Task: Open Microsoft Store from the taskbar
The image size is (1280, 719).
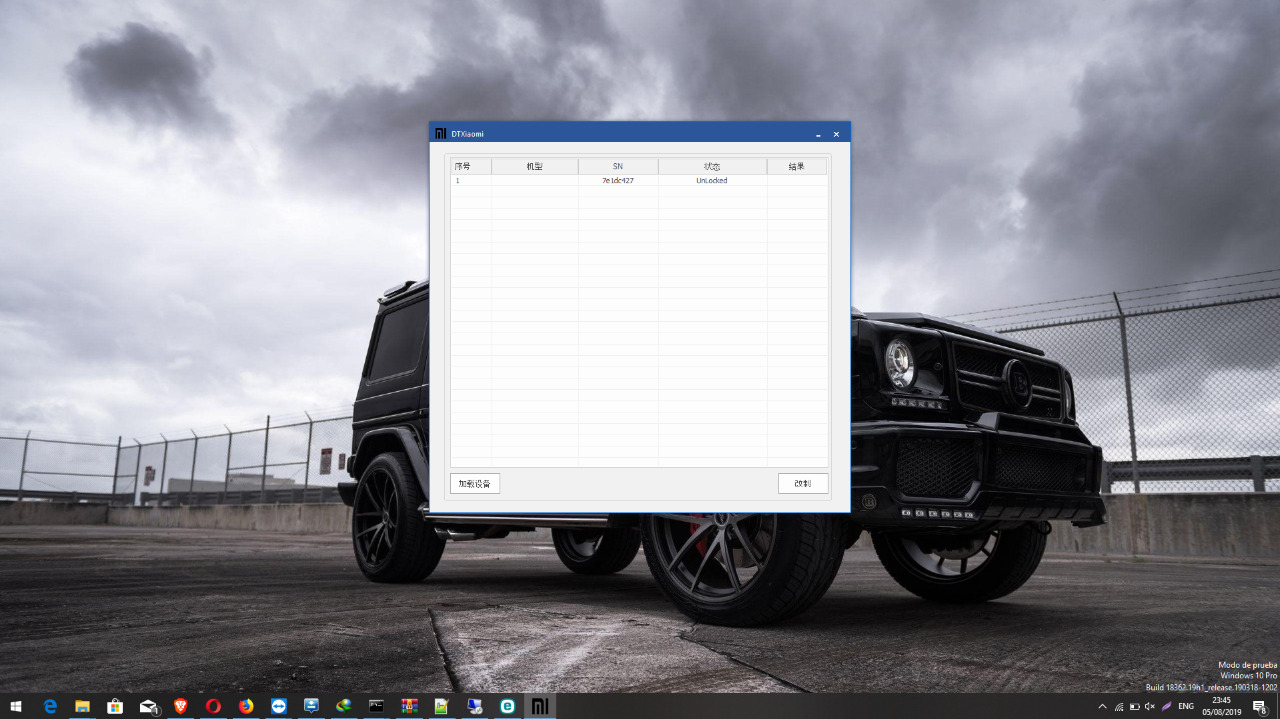Action: point(115,706)
